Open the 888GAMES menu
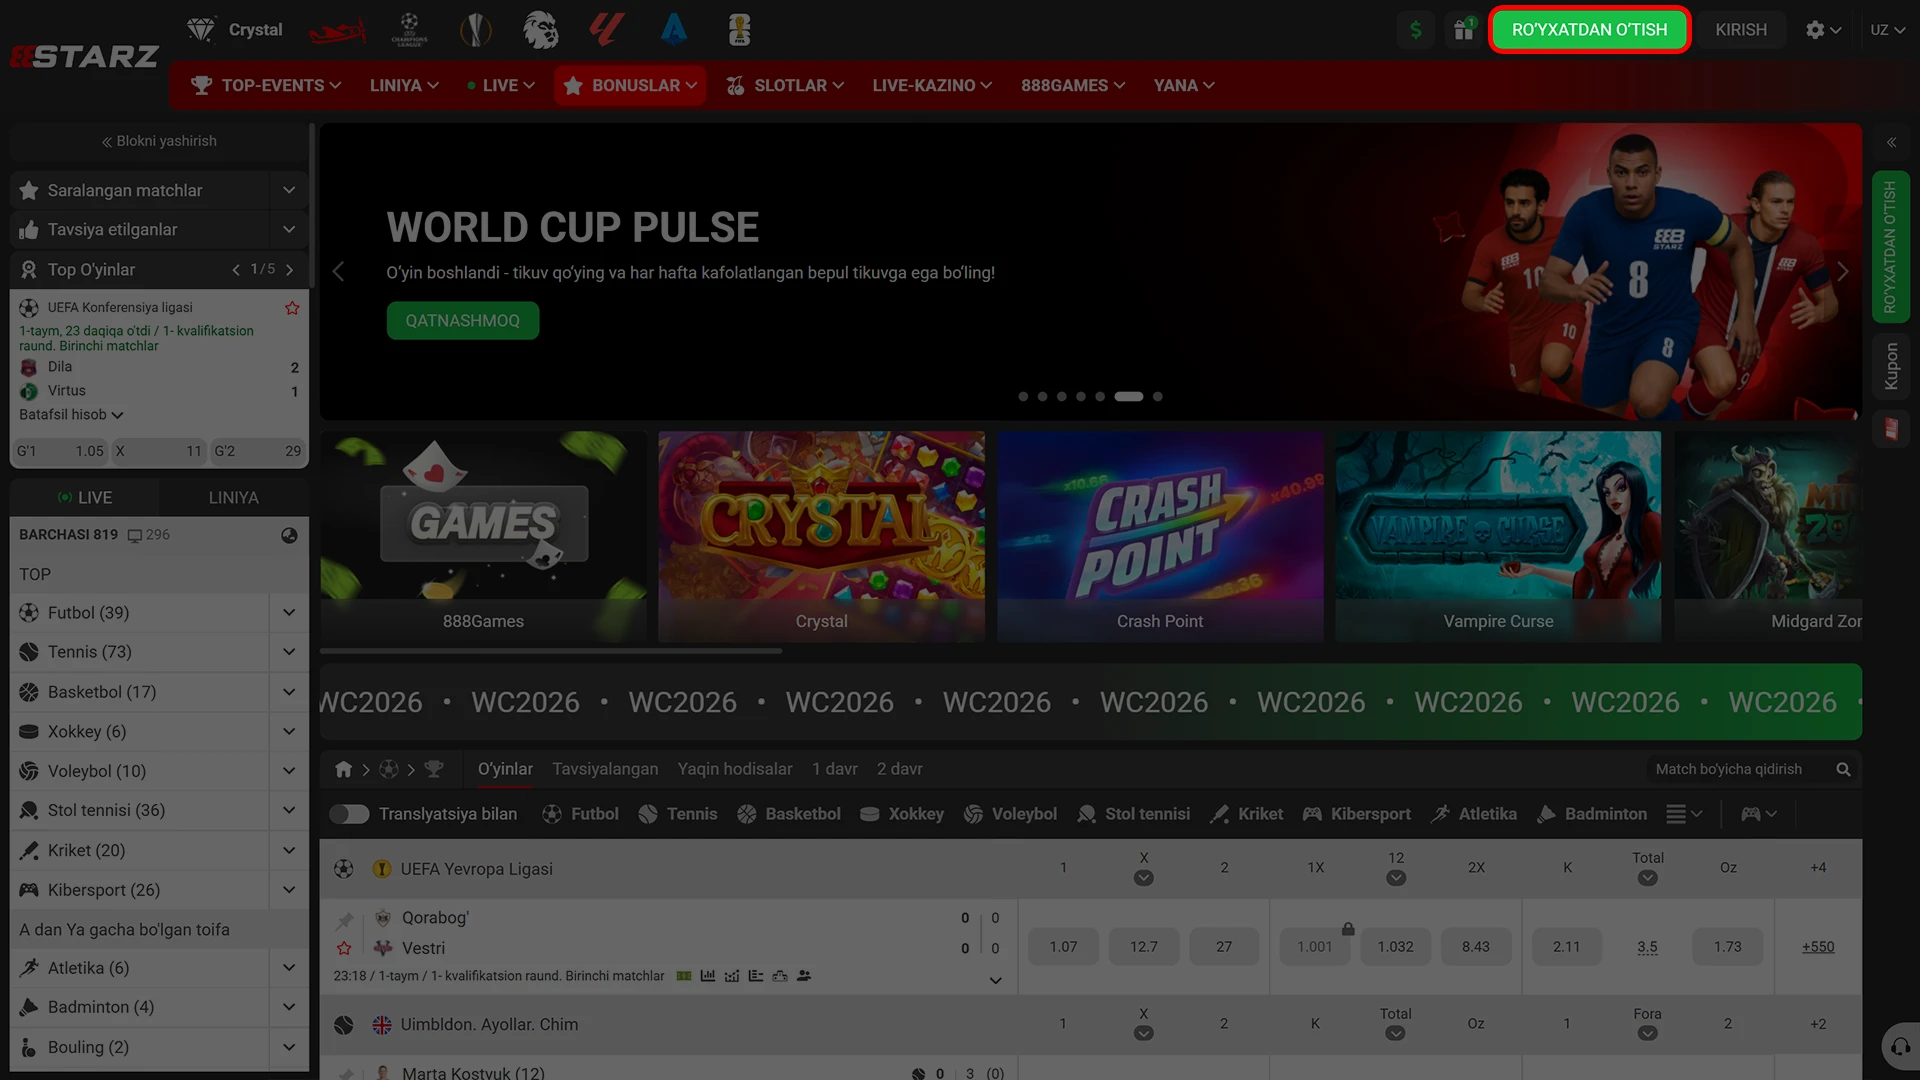The image size is (1920, 1080). tap(1073, 86)
